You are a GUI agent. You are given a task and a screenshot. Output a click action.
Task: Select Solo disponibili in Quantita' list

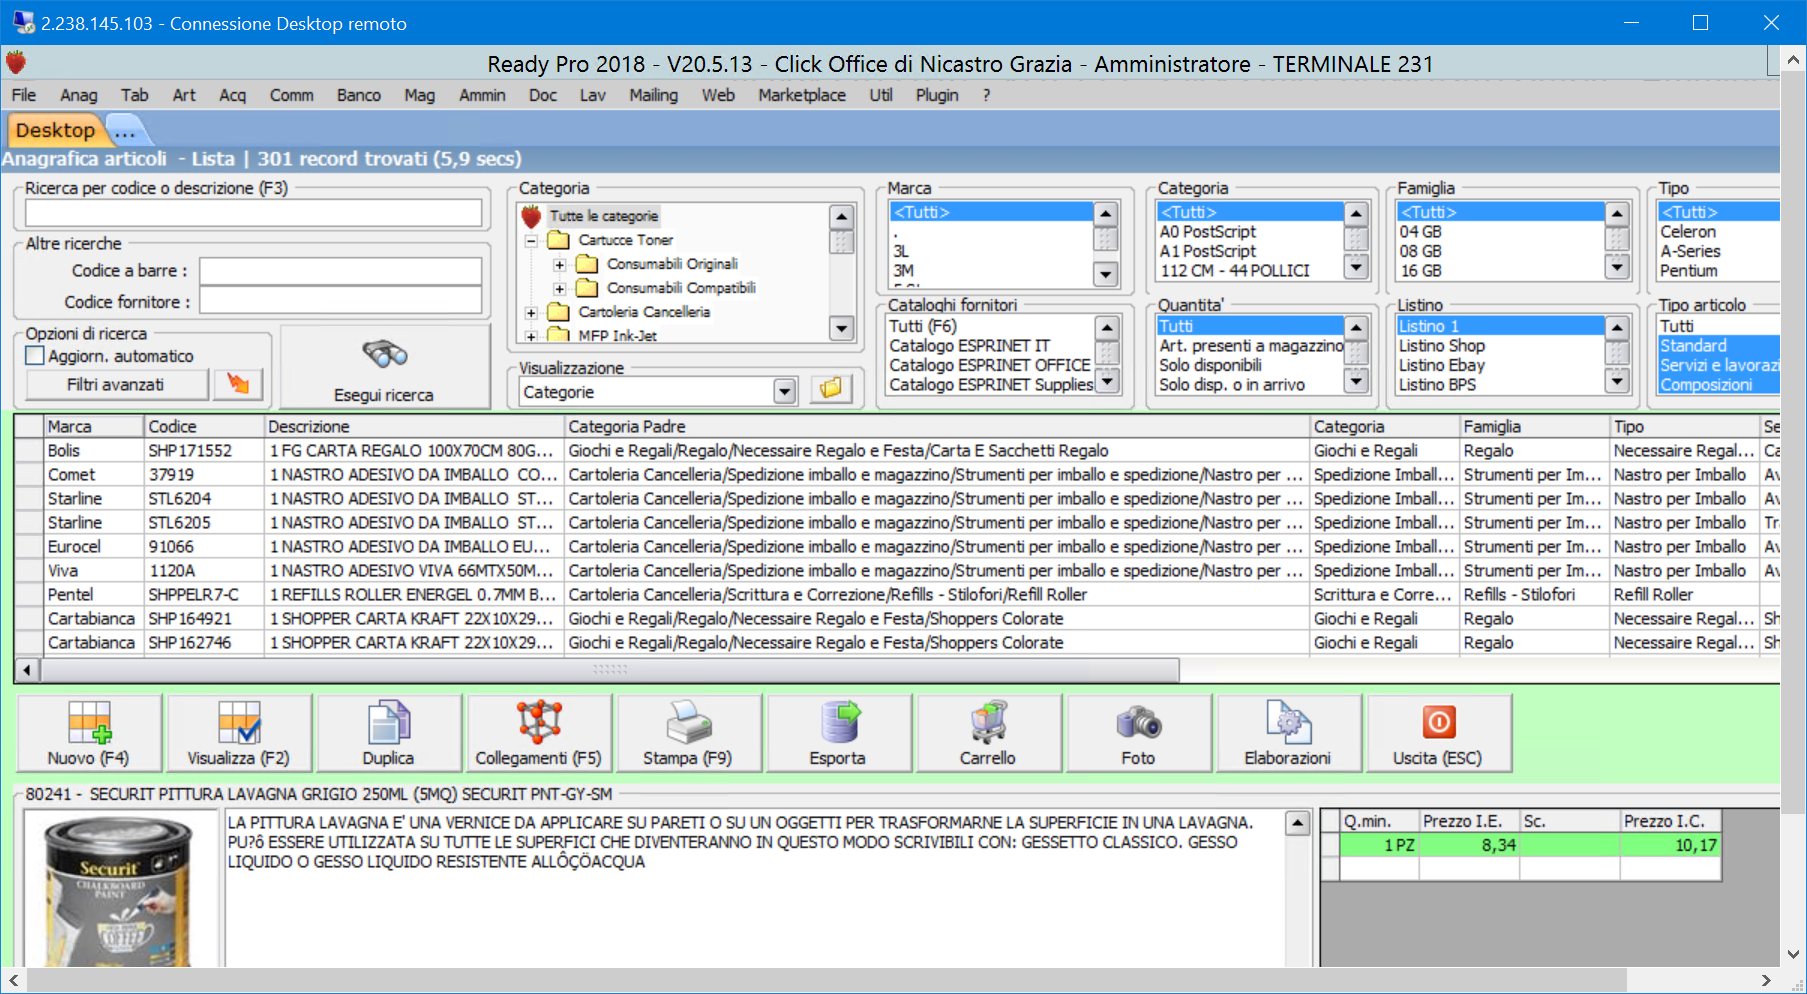[x=1210, y=365]
